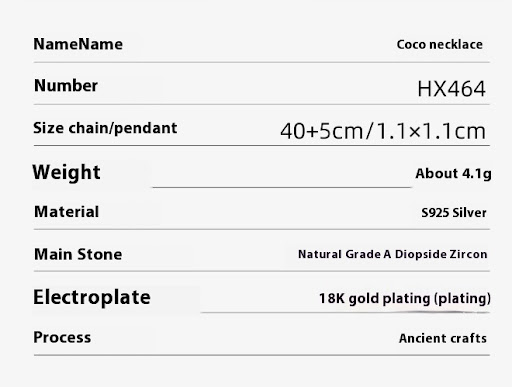Select the Ancient crafts text
The width and height of the screenshot is (512, 387).
443,338
